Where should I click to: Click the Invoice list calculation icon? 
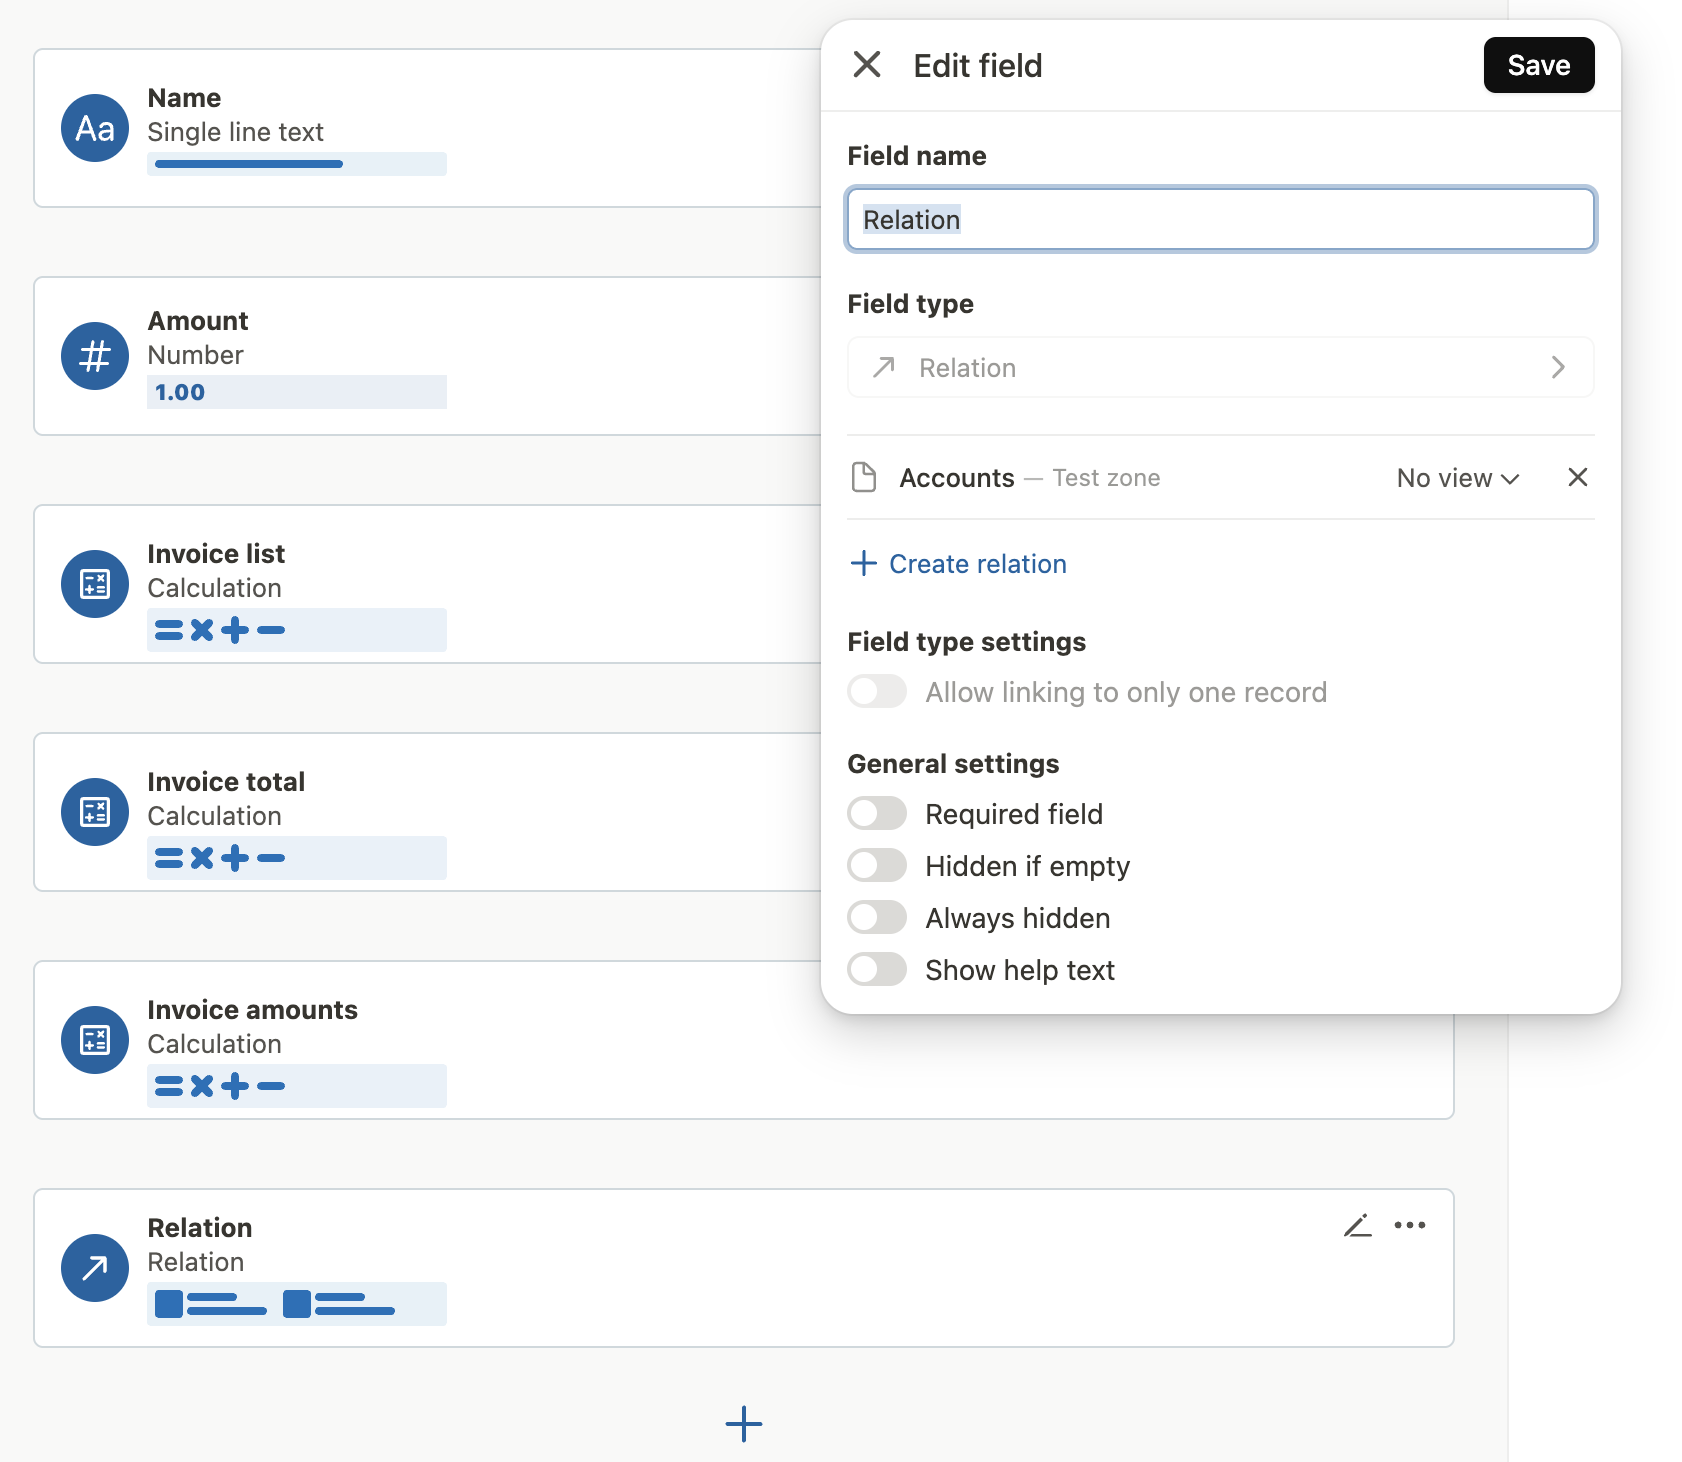[x=95, y=584]
